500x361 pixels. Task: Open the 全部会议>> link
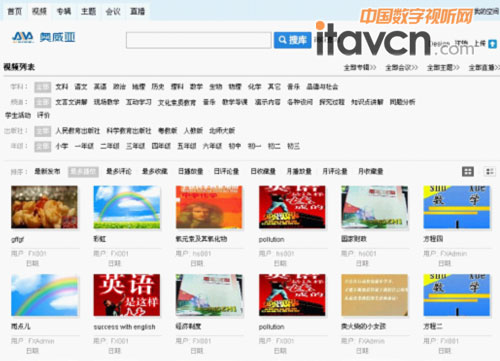click(x=402, y=68)
